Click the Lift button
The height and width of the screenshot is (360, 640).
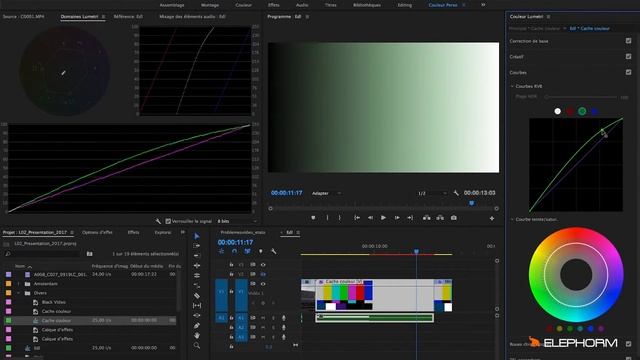point(427,218)
